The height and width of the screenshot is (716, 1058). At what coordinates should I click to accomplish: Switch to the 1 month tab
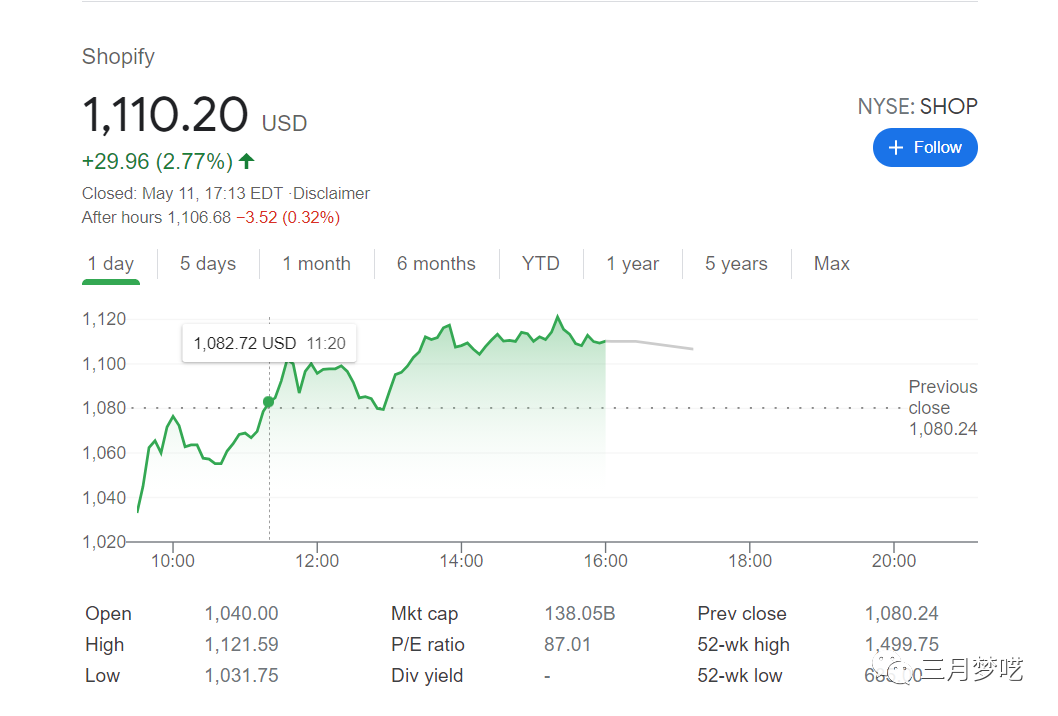click(316, 264)
